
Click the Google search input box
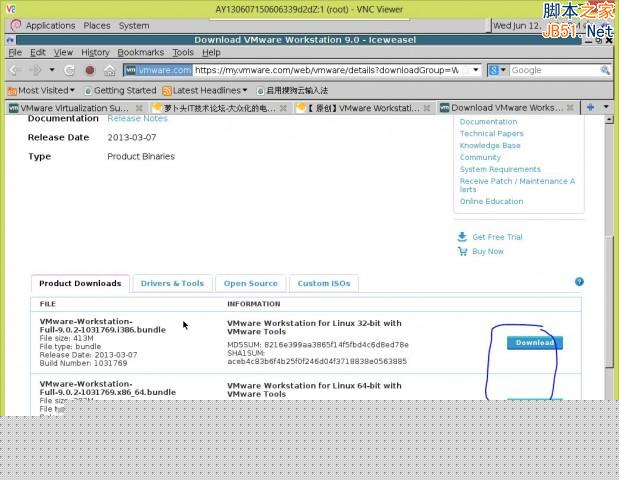click(x=554, y=70)
